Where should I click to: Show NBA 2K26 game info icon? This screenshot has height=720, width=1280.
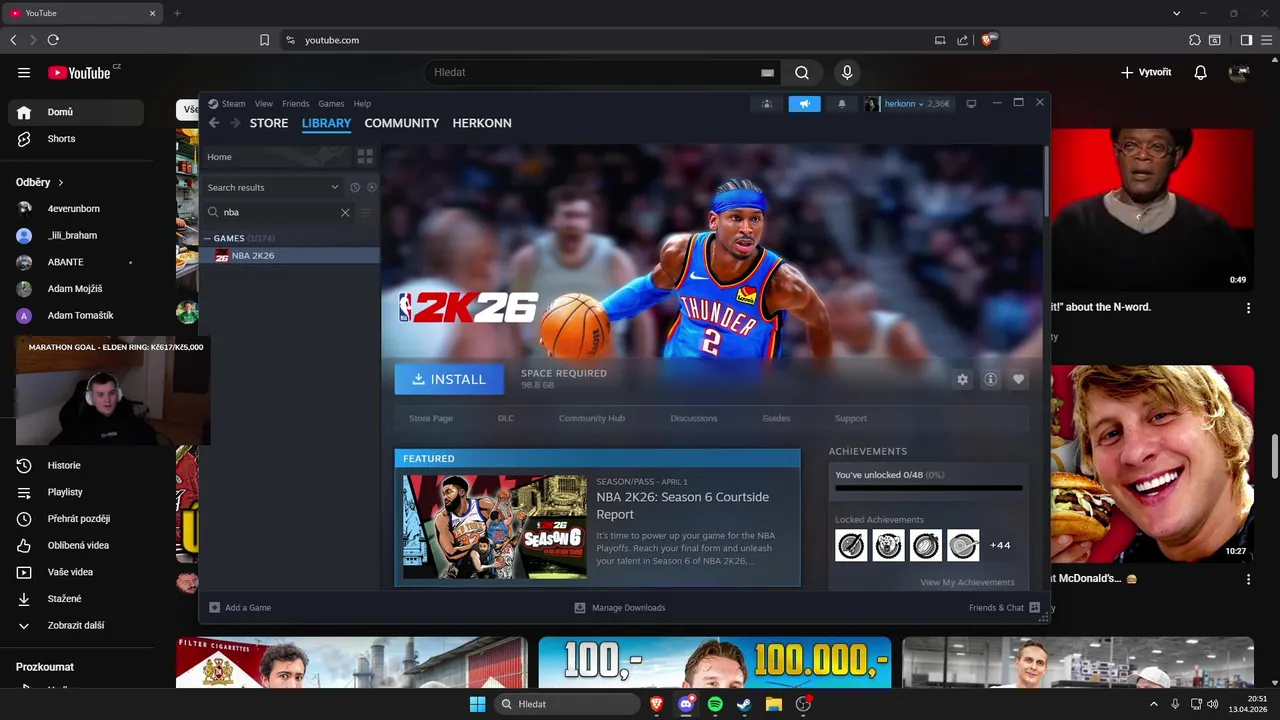(990, 380)
